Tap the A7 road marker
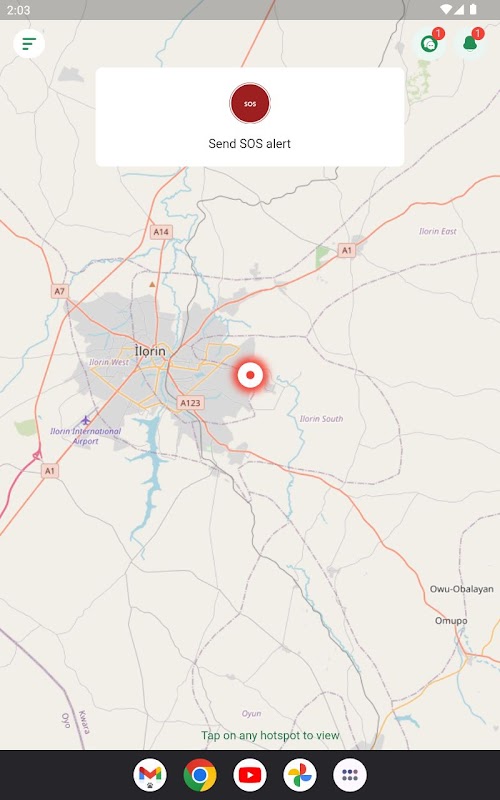This screenshot has height=800, width=500. (x=60, y=291)
